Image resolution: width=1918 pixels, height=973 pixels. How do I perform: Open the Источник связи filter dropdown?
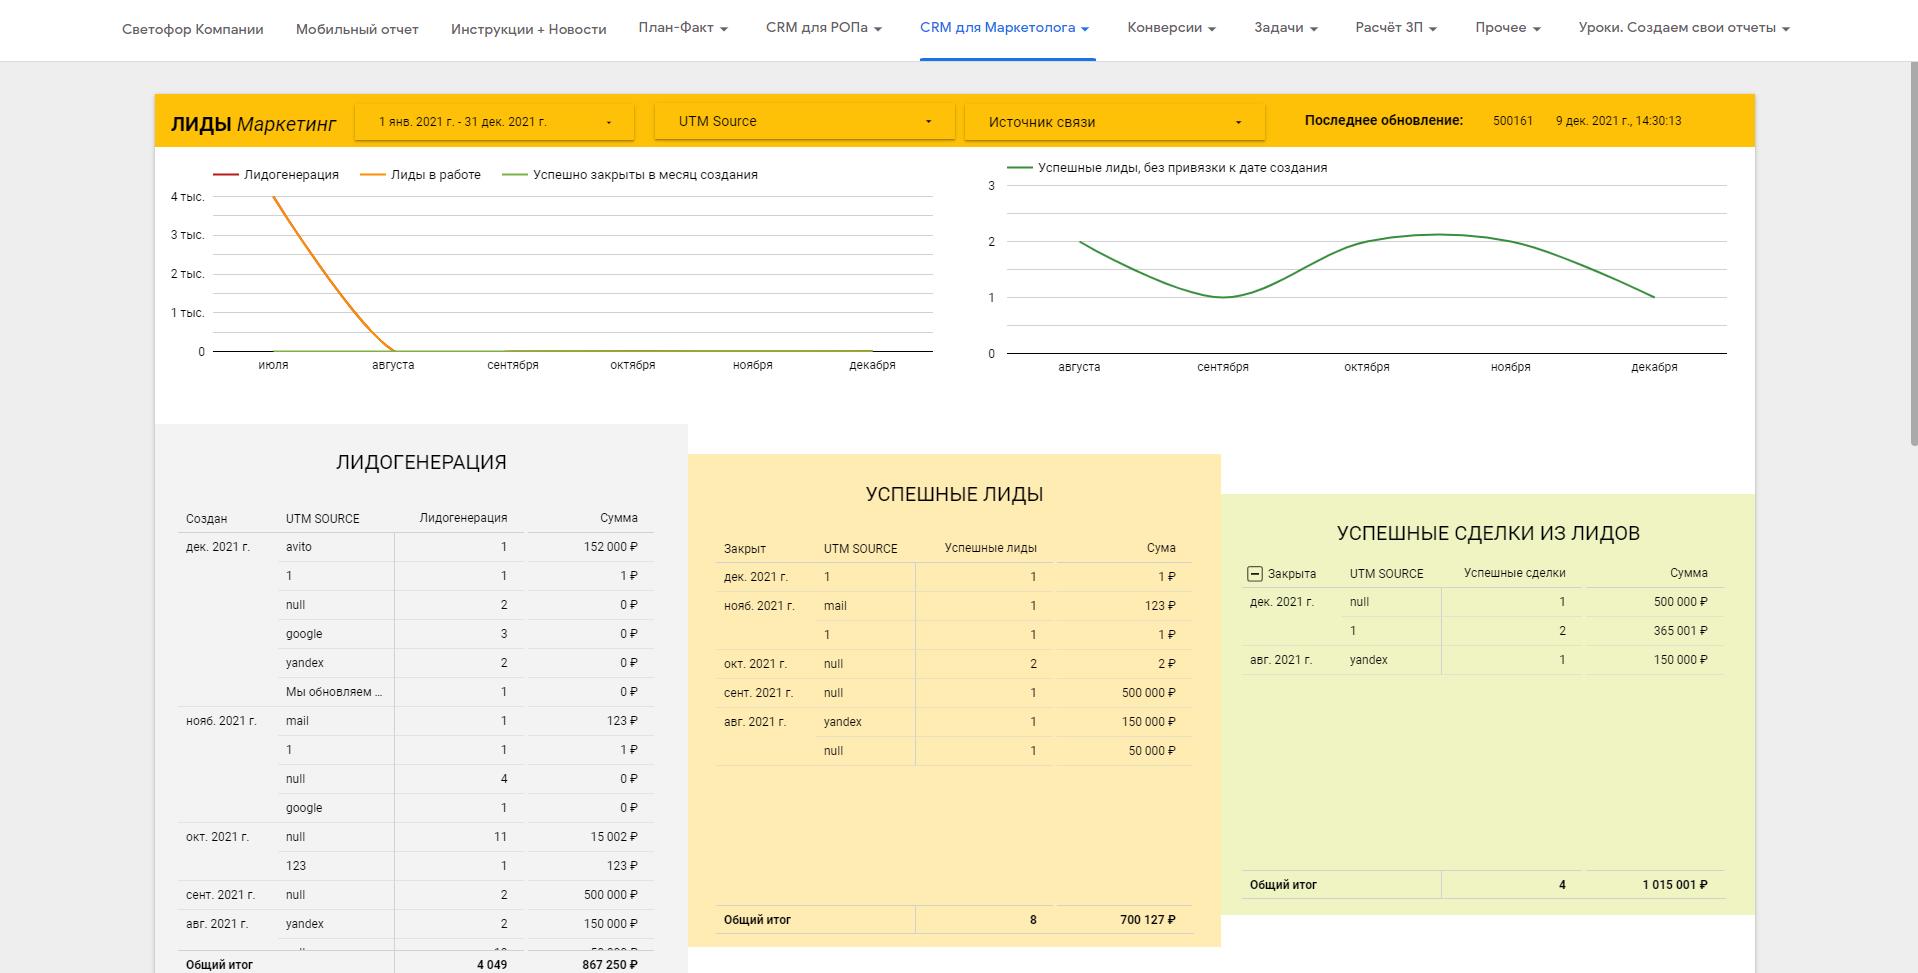(1114, 122)
